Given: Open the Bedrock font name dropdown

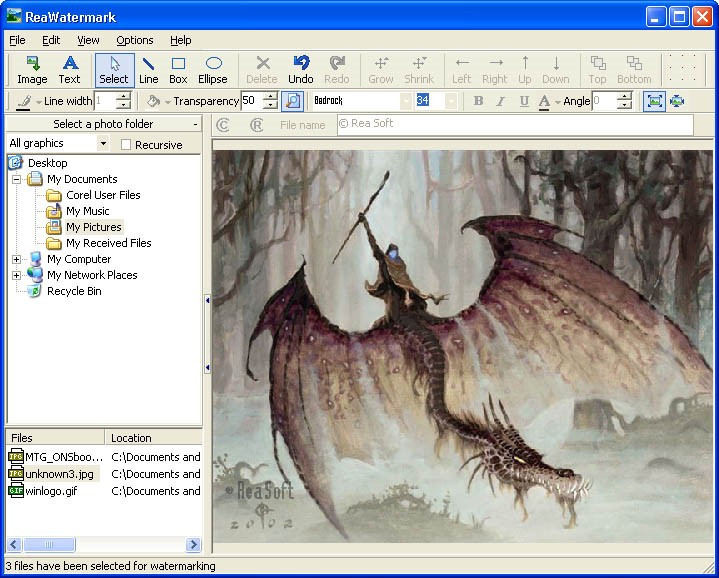Looking at the screenshot, I should pos(406,101).
